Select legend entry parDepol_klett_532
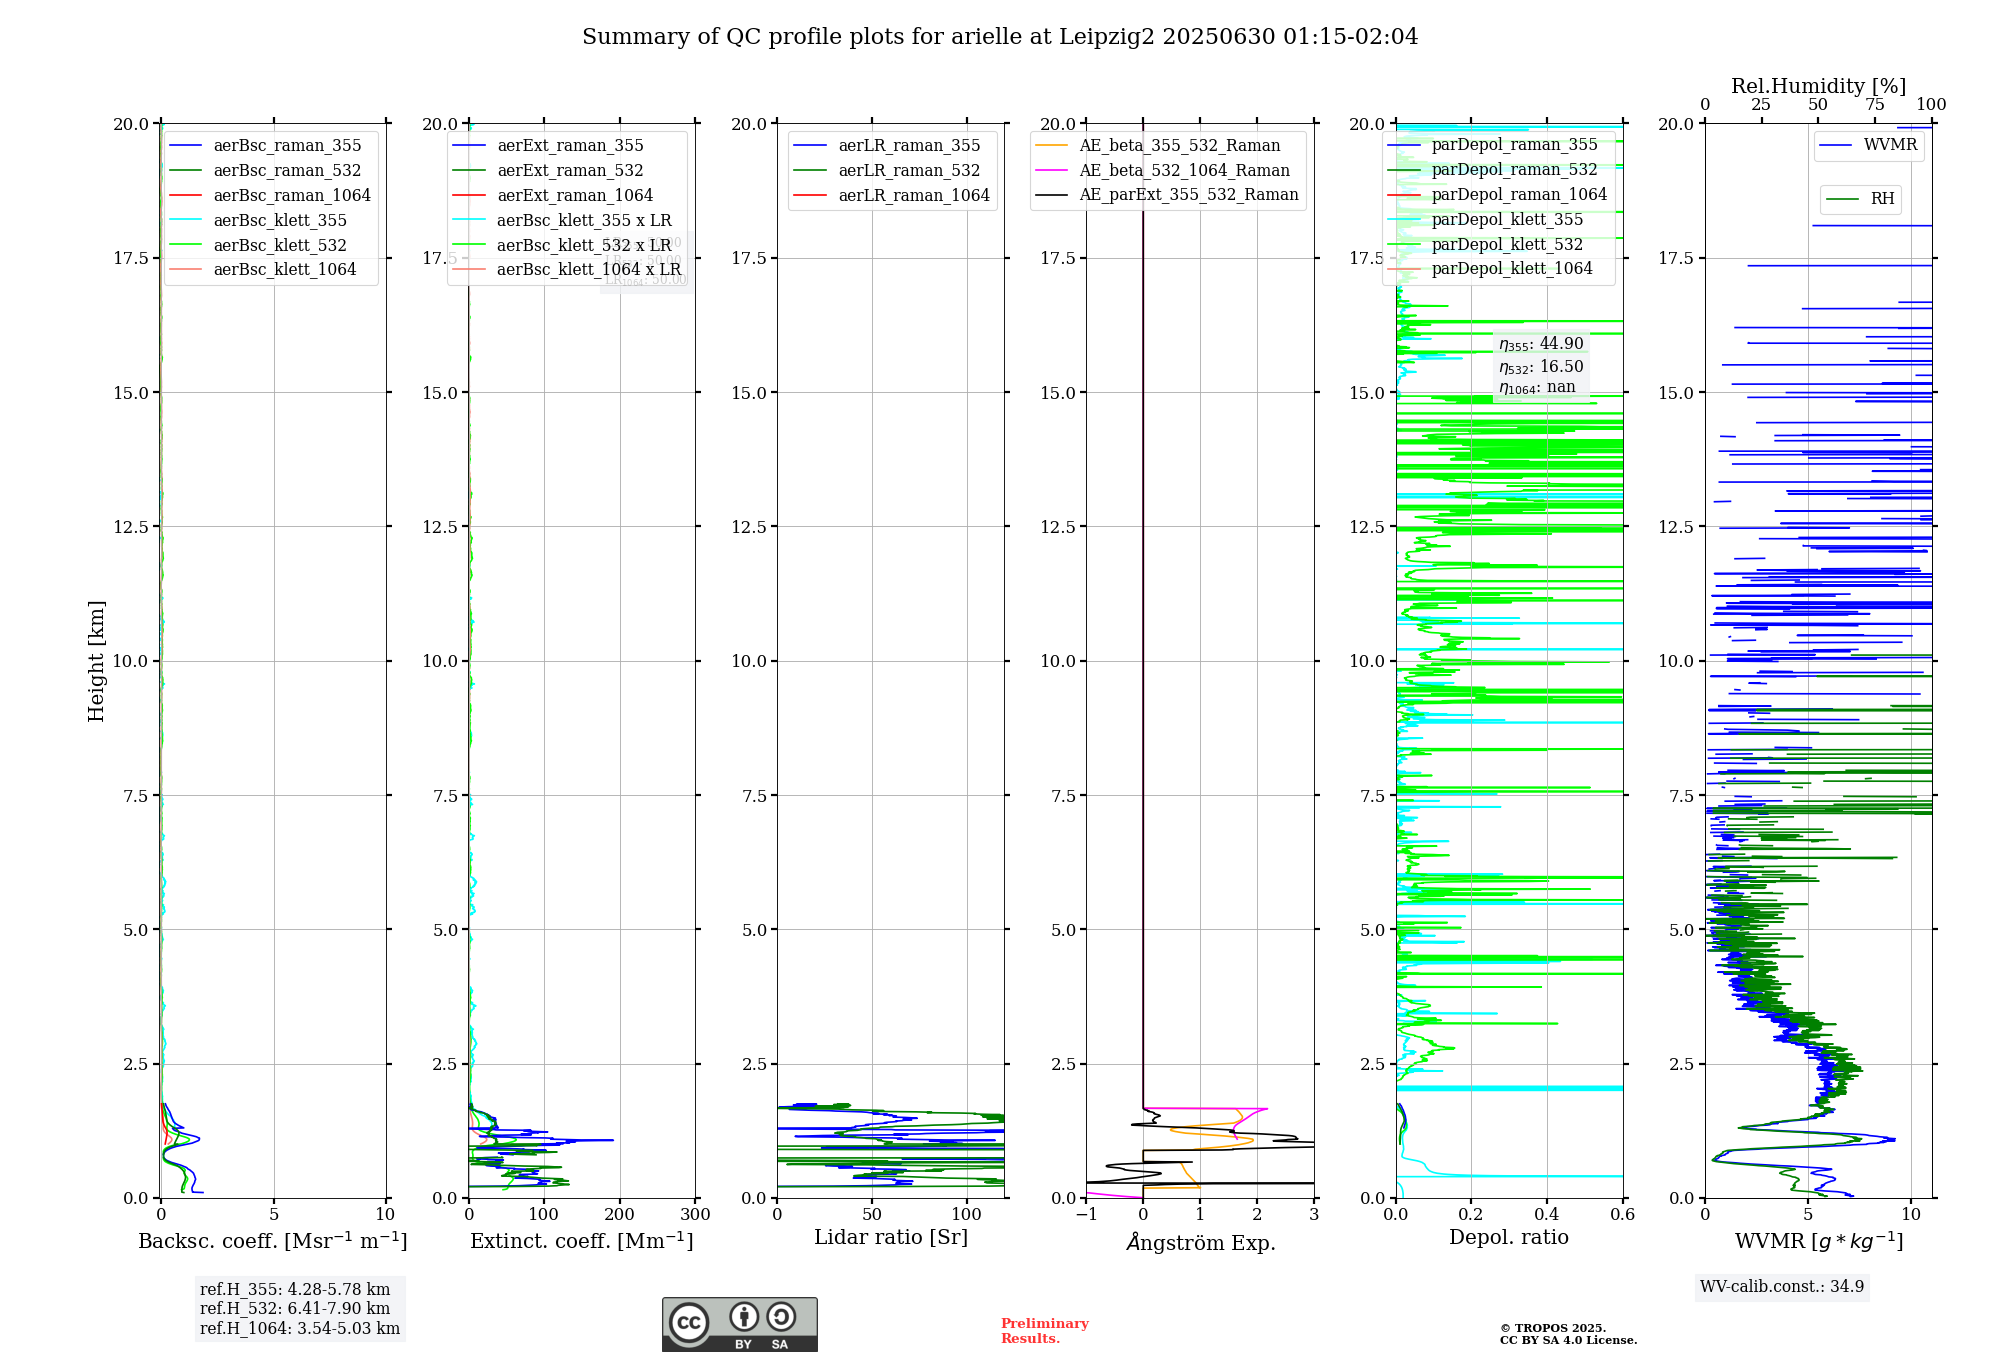The image size is (2000, 1360). tap(1485, 245)
